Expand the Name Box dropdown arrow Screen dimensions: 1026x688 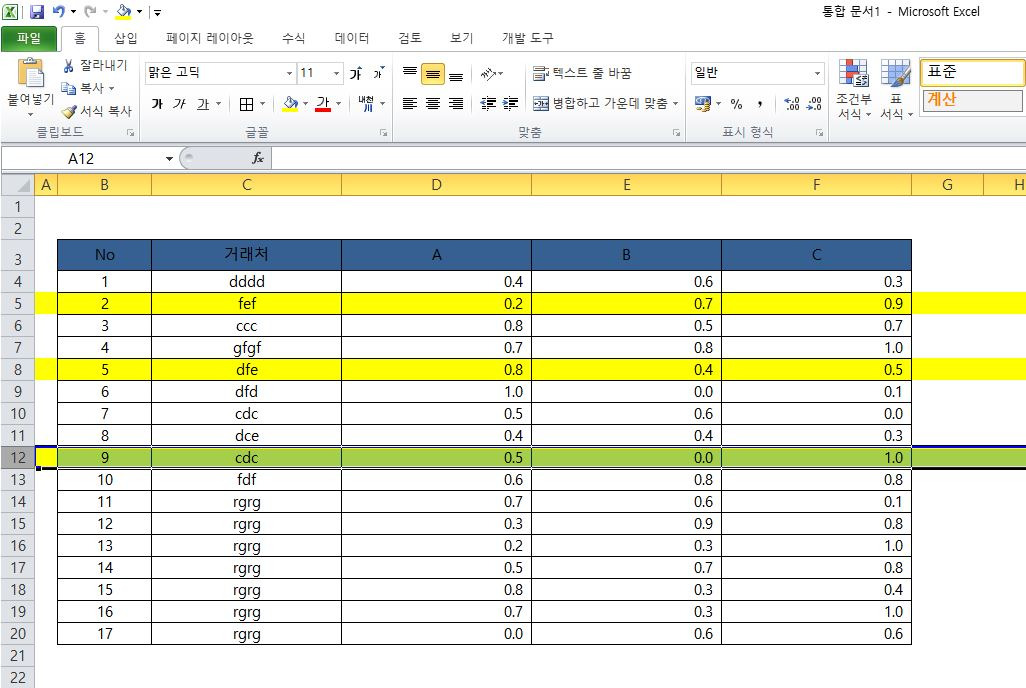[169, 158]
